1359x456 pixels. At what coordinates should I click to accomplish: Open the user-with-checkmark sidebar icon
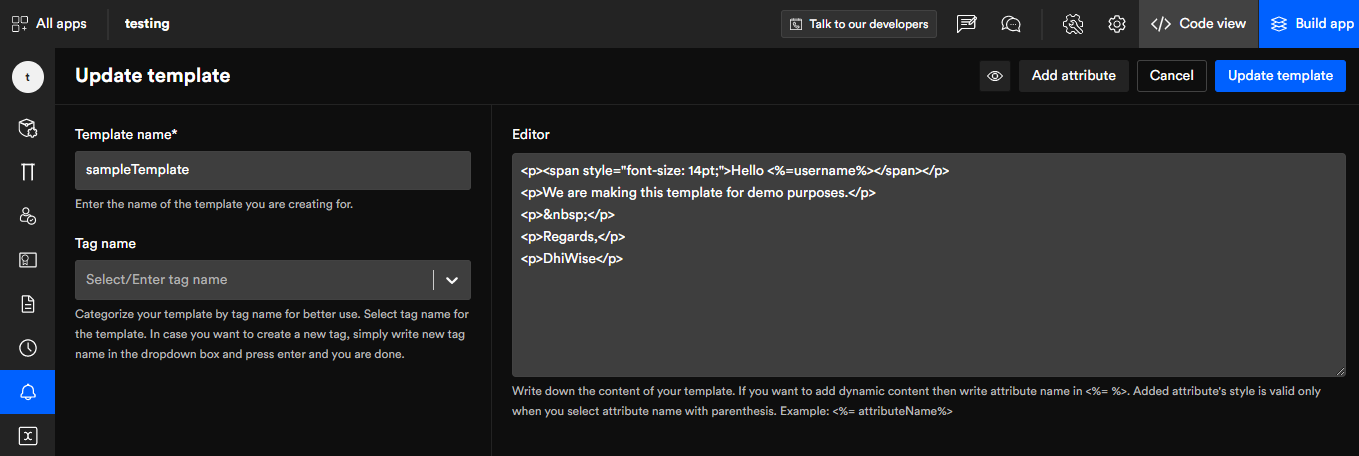coord(28,216)
